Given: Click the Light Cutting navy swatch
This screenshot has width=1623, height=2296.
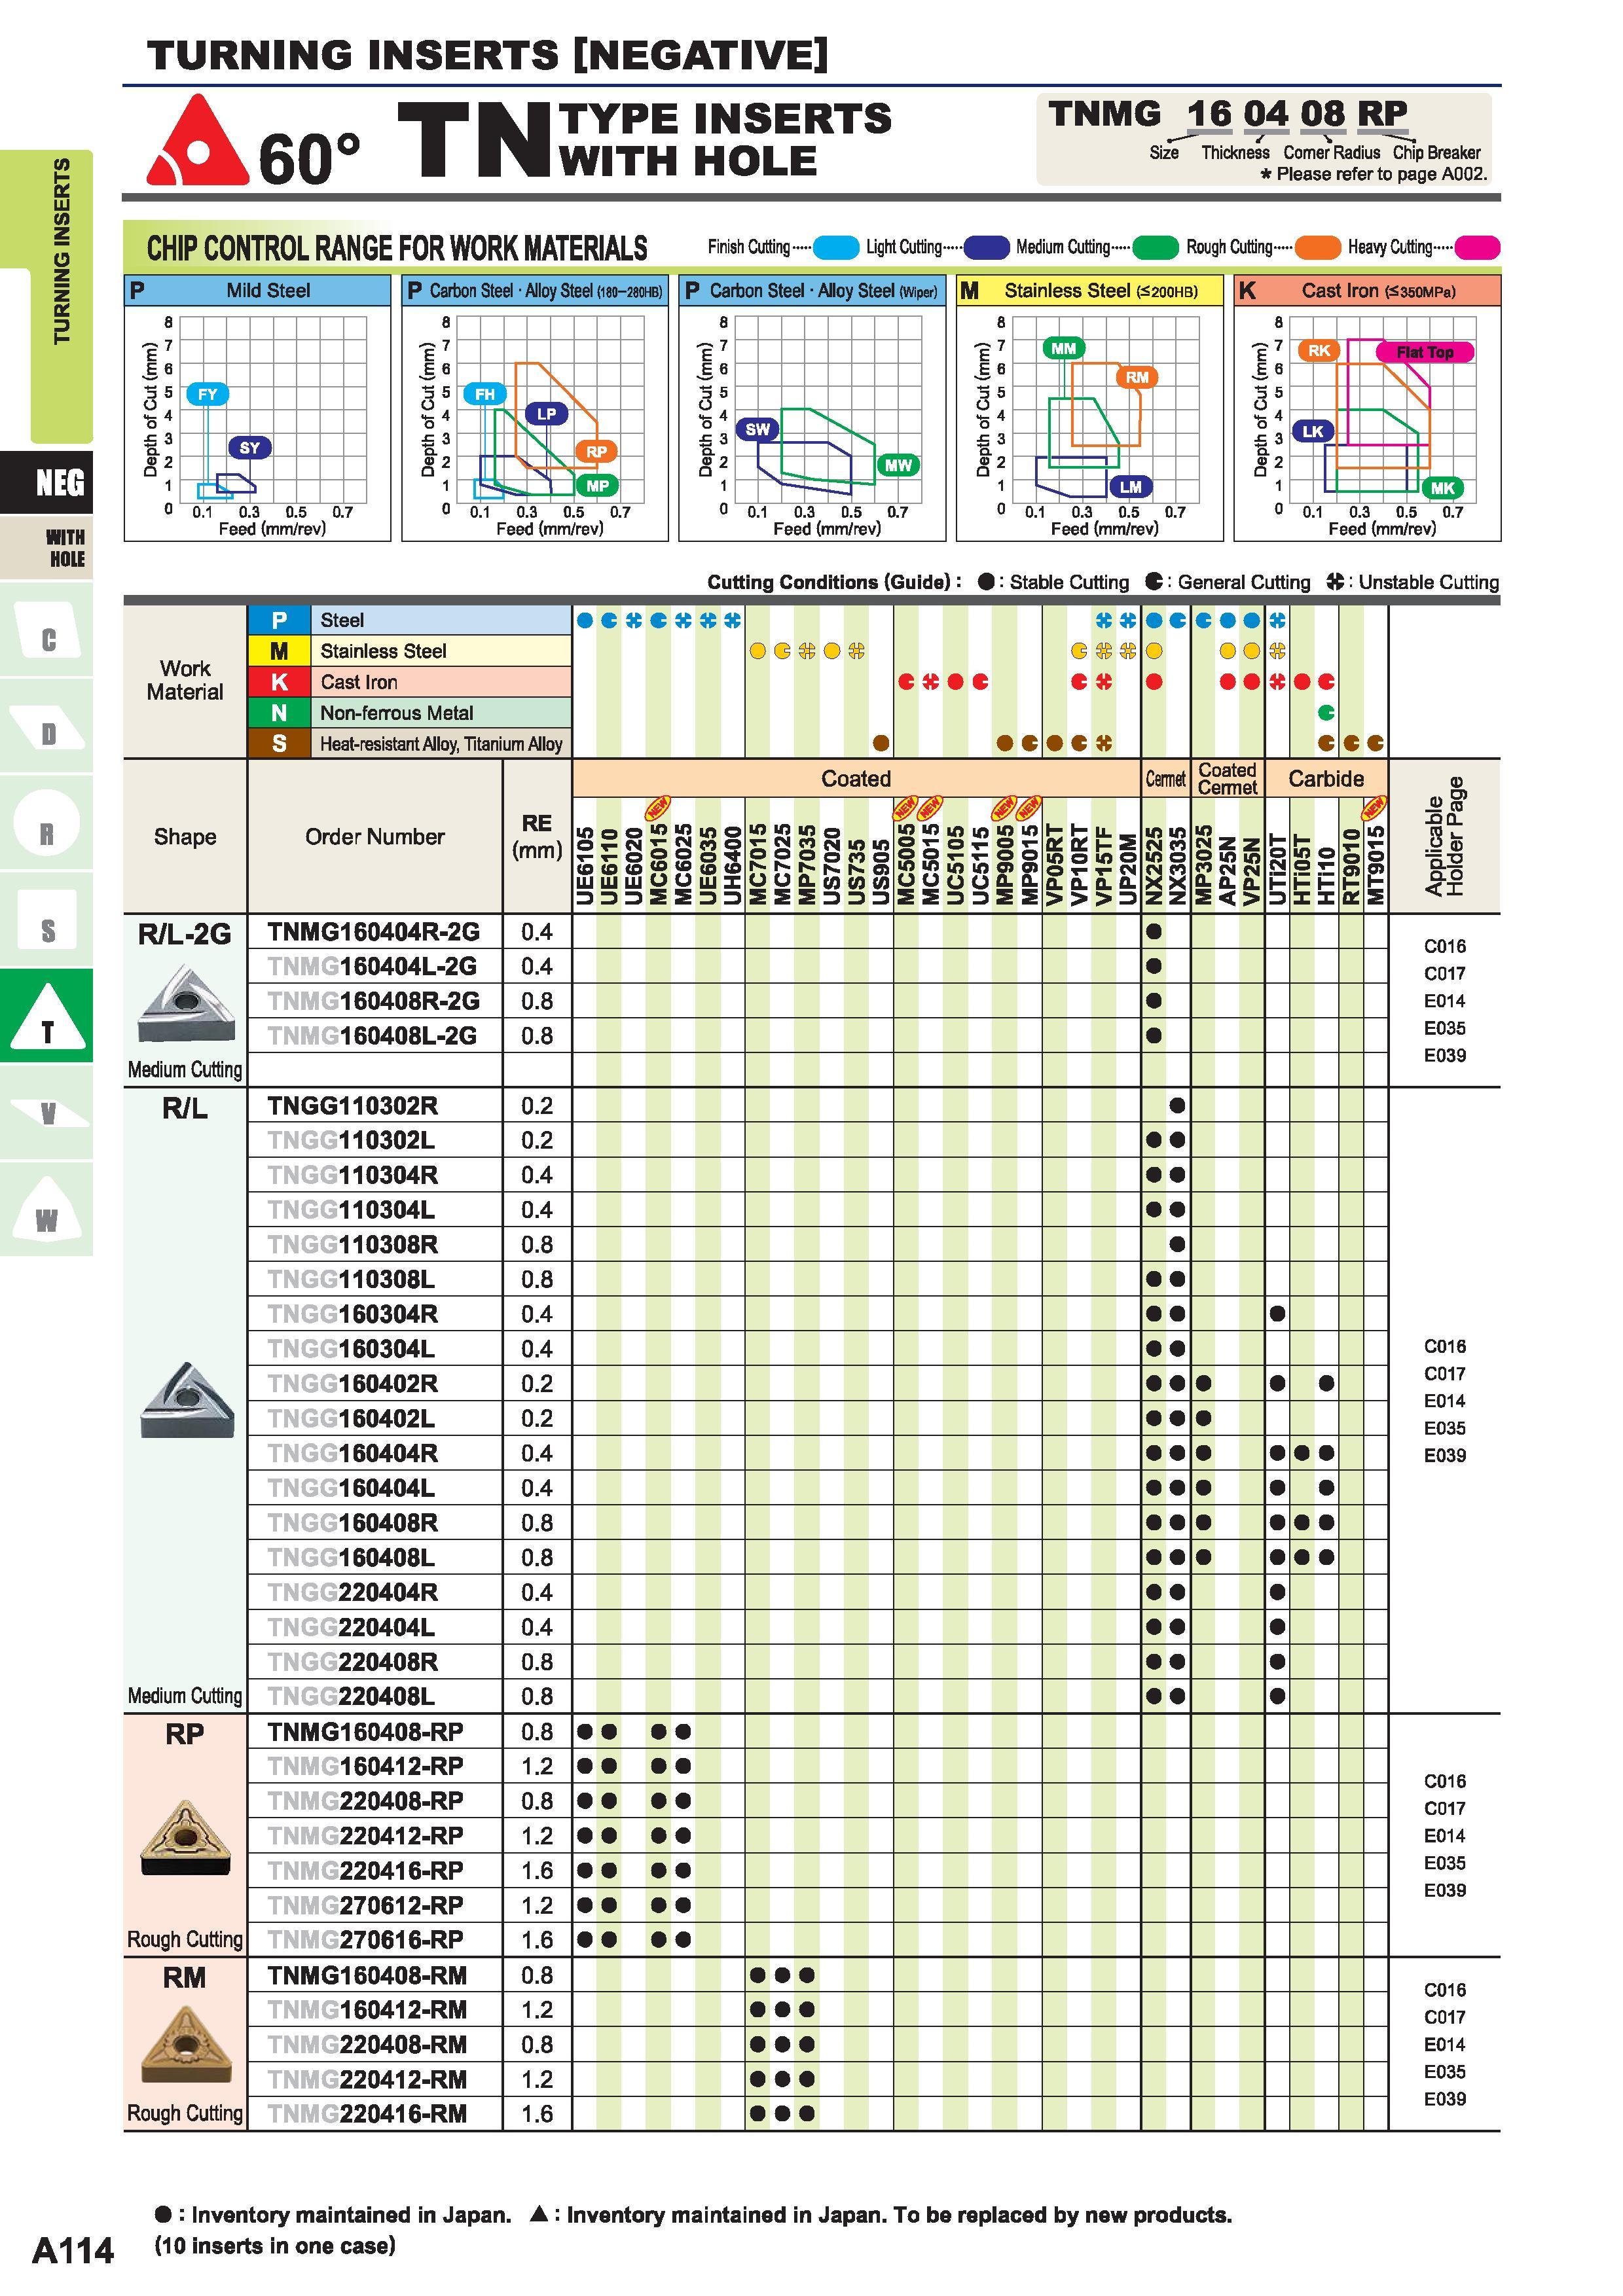Looking at the screenshot, I should point(986,247).
